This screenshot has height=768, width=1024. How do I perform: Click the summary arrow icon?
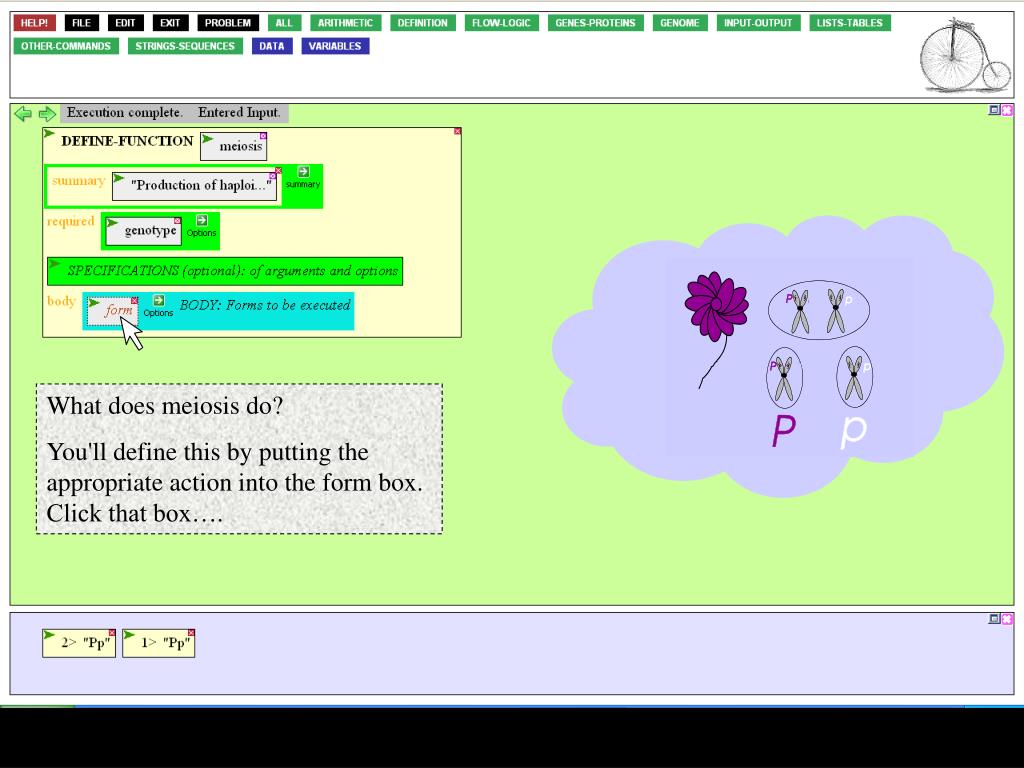point(303,172)
